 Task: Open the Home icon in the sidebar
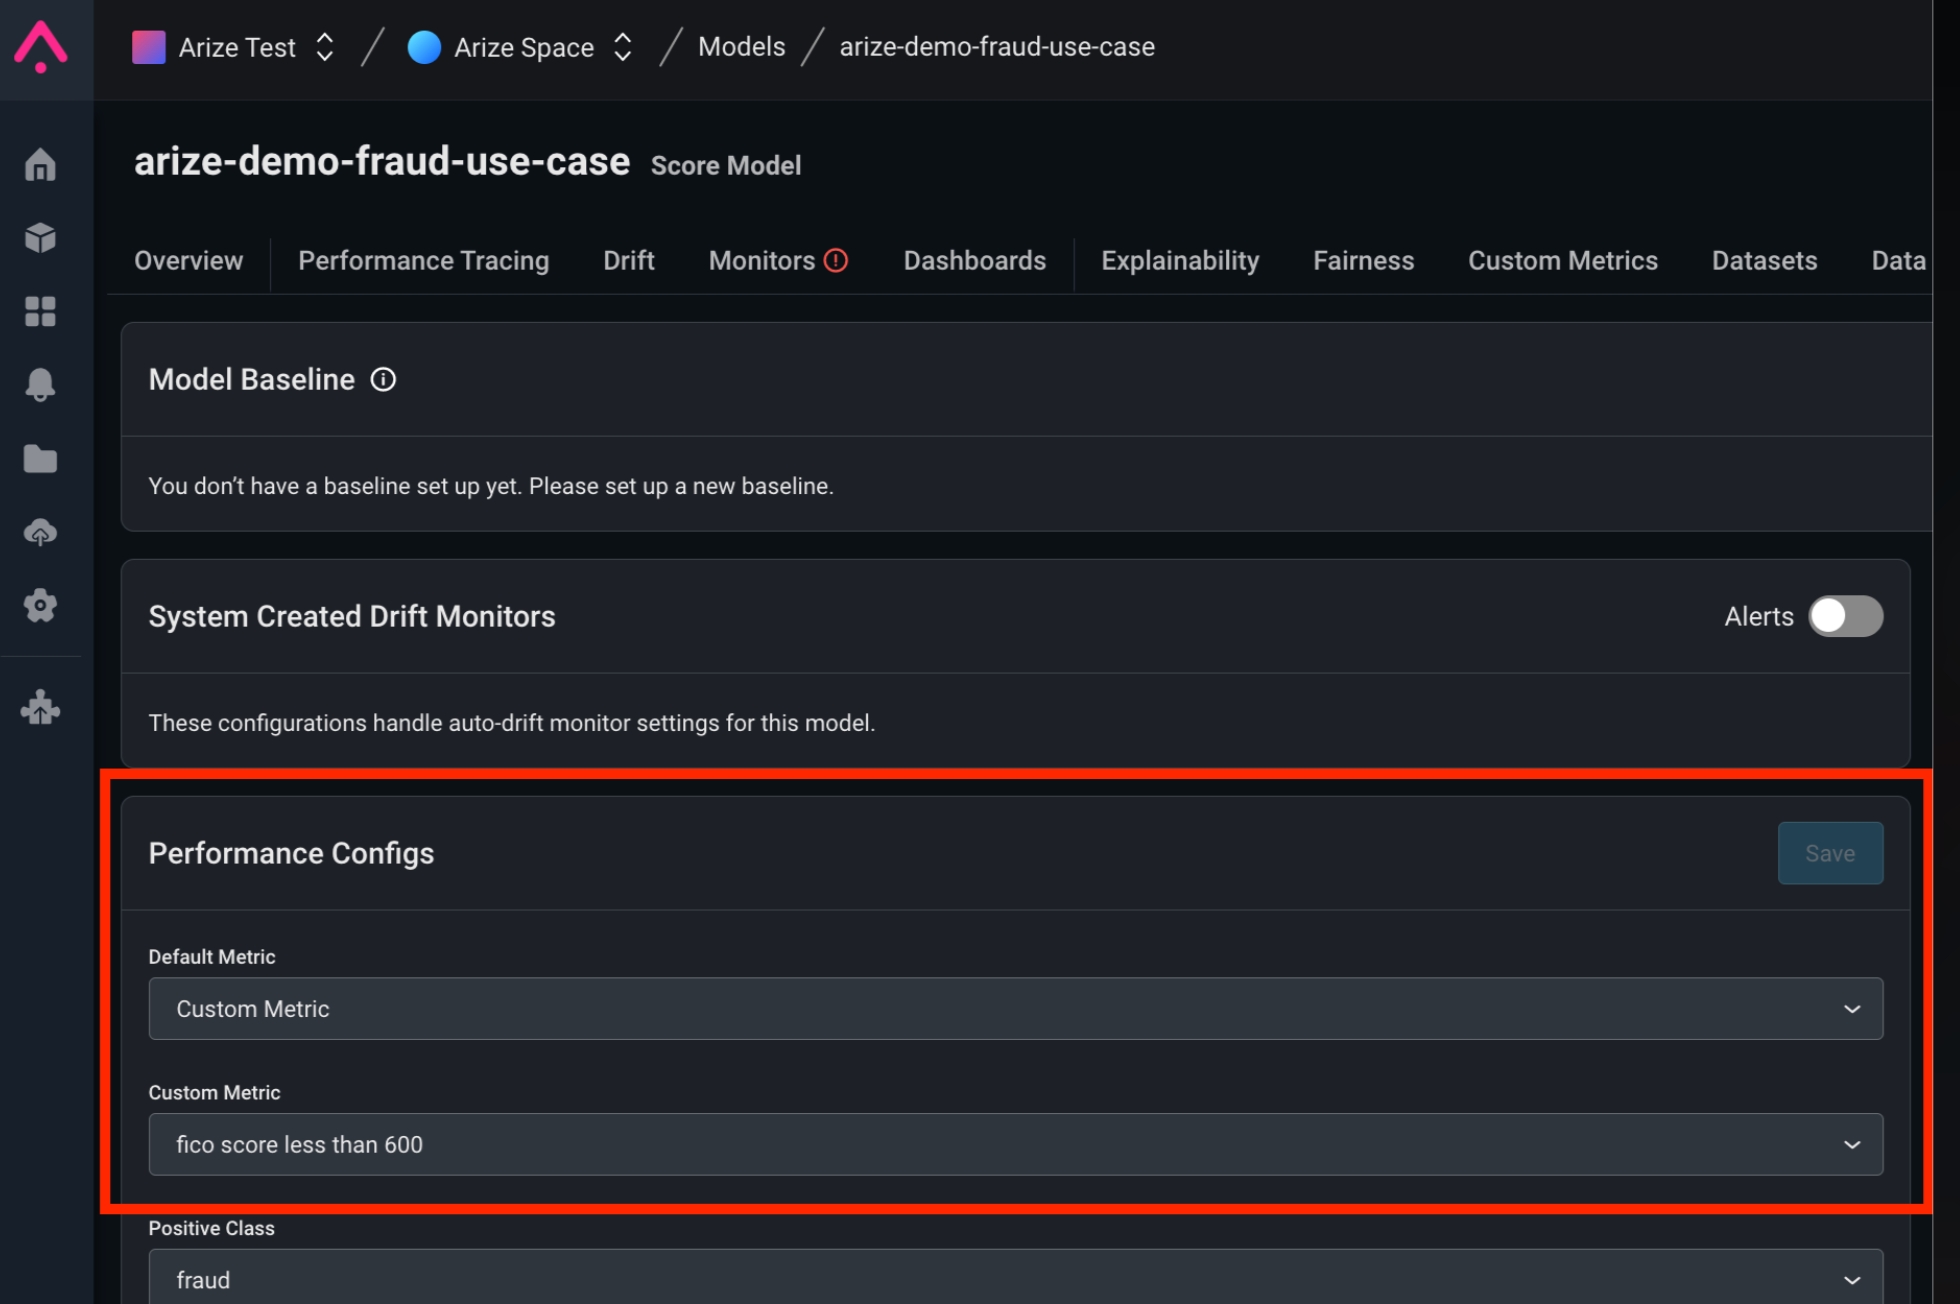click(x=40, y=165)
